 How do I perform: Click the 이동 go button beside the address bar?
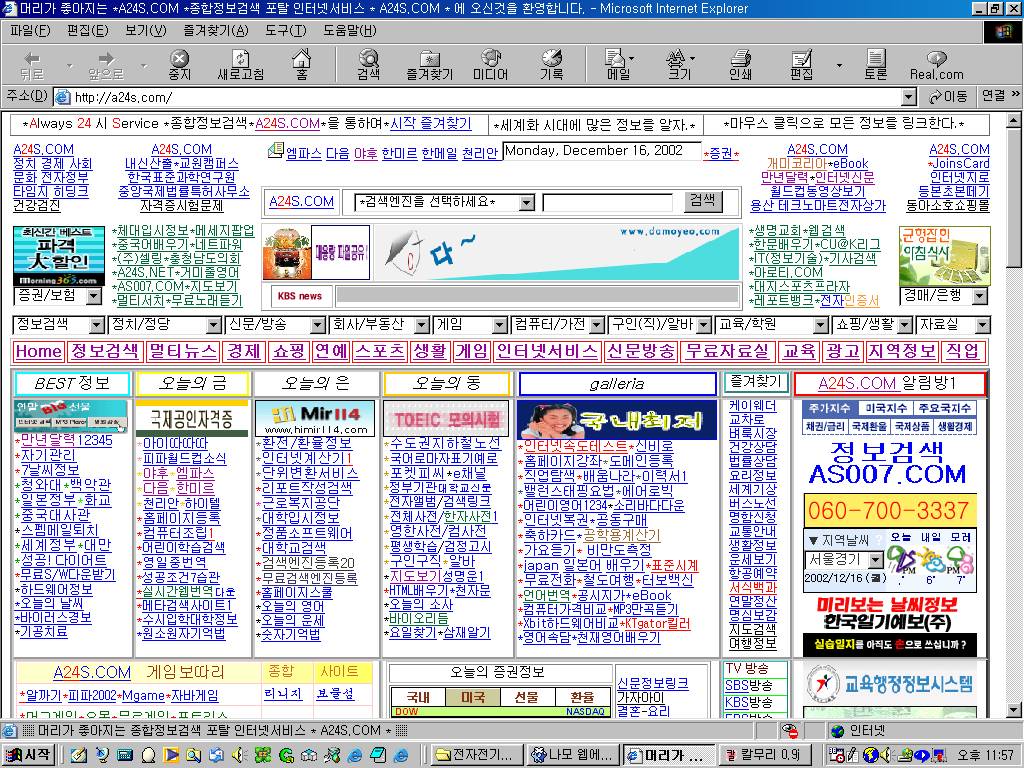[x=948, y=97]
